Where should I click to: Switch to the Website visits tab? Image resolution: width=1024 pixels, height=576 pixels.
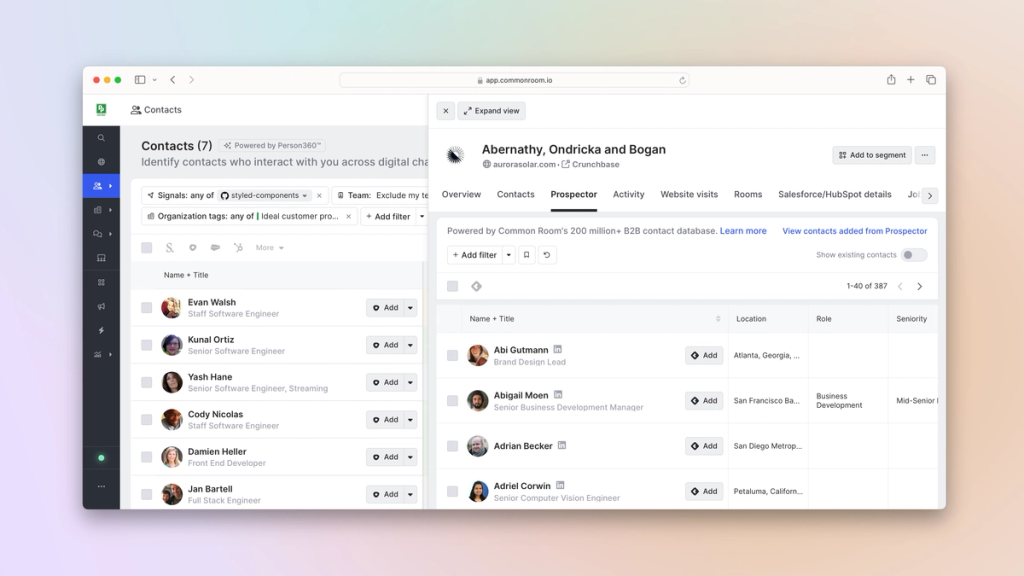pyautogui.click(x=689, y=195)
